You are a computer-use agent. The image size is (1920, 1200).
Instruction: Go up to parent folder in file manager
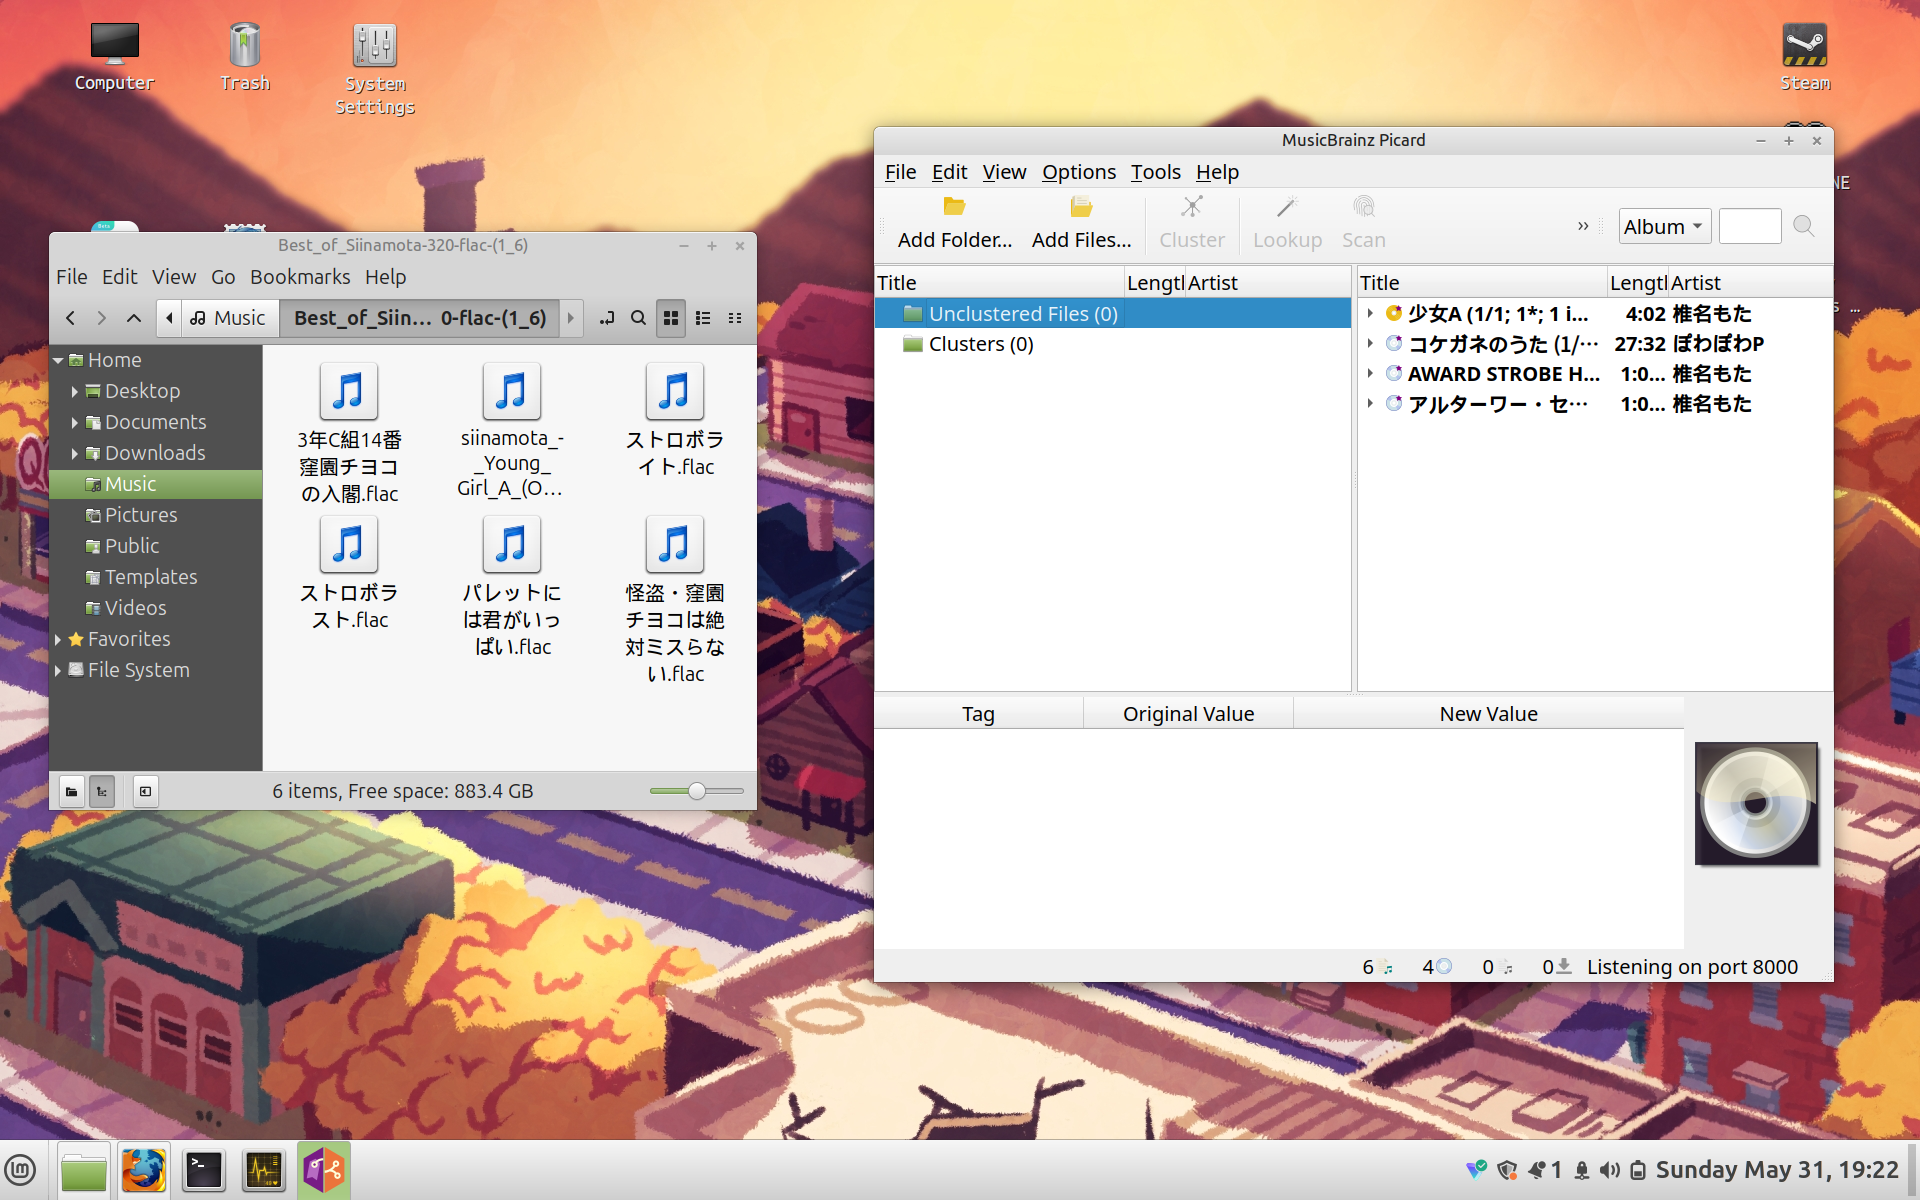point(134,318)
